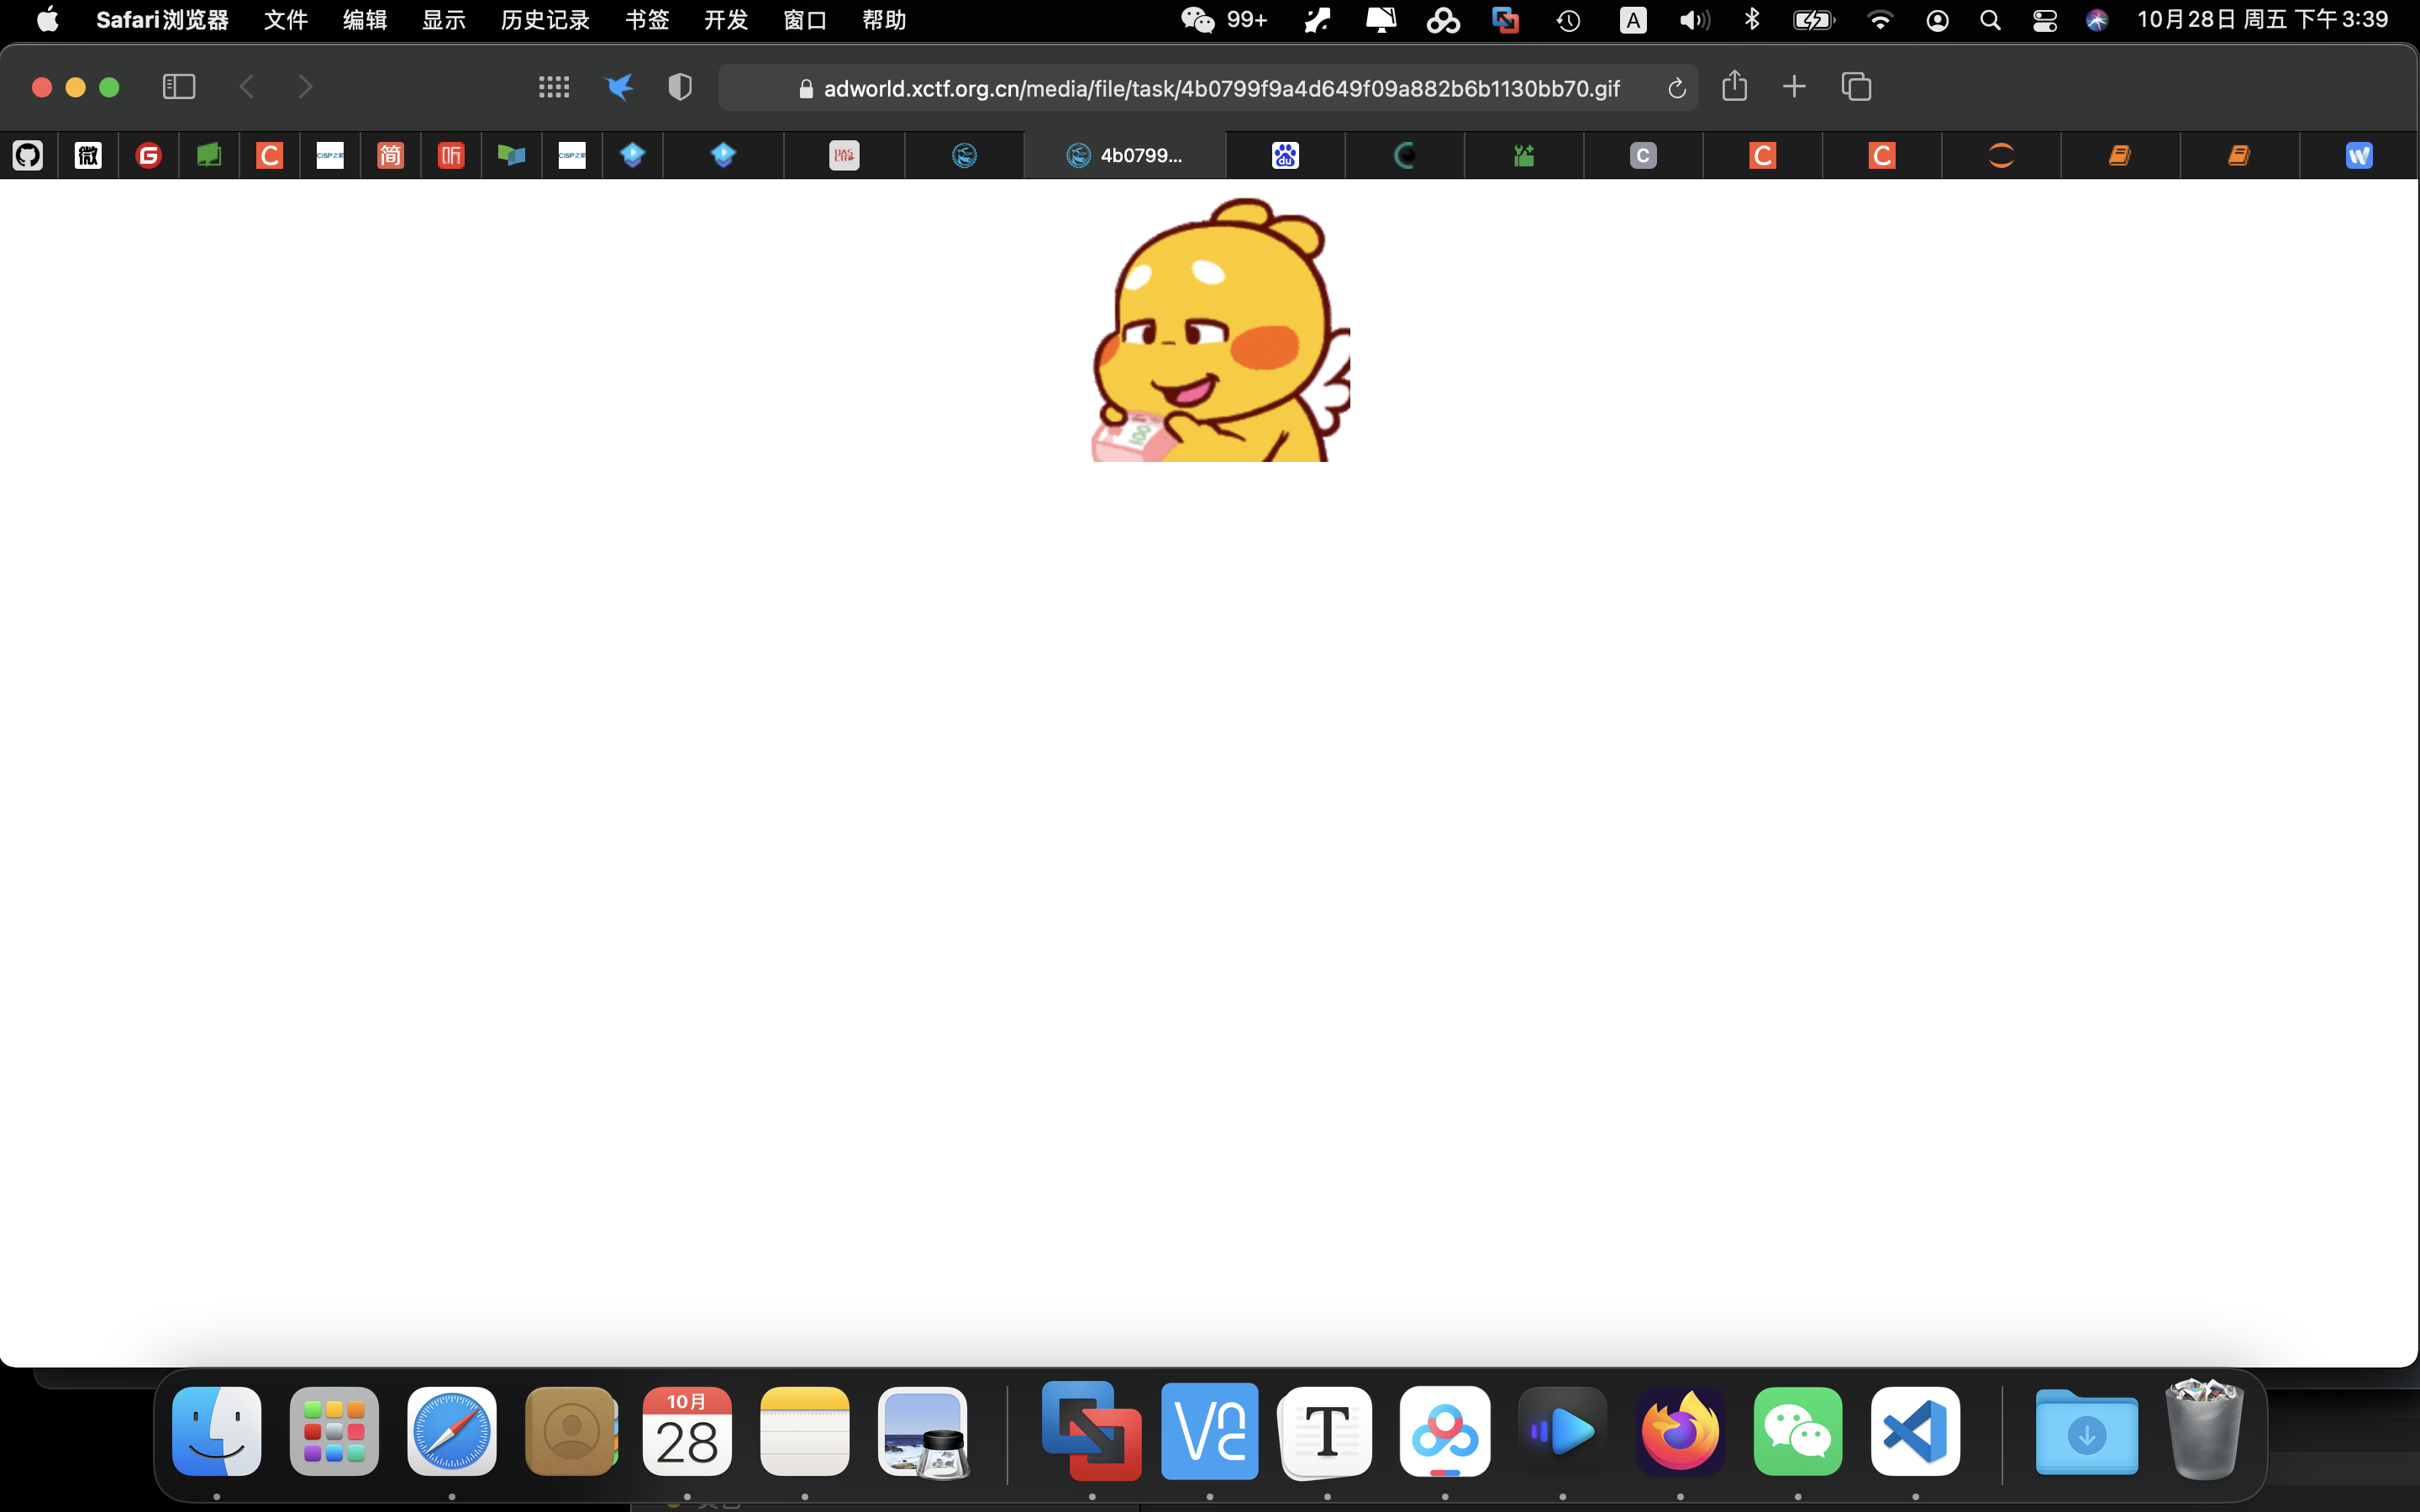Open the volume control in menu bar
Viewport: 2420px width, 1512px height.
[1694, 20]
